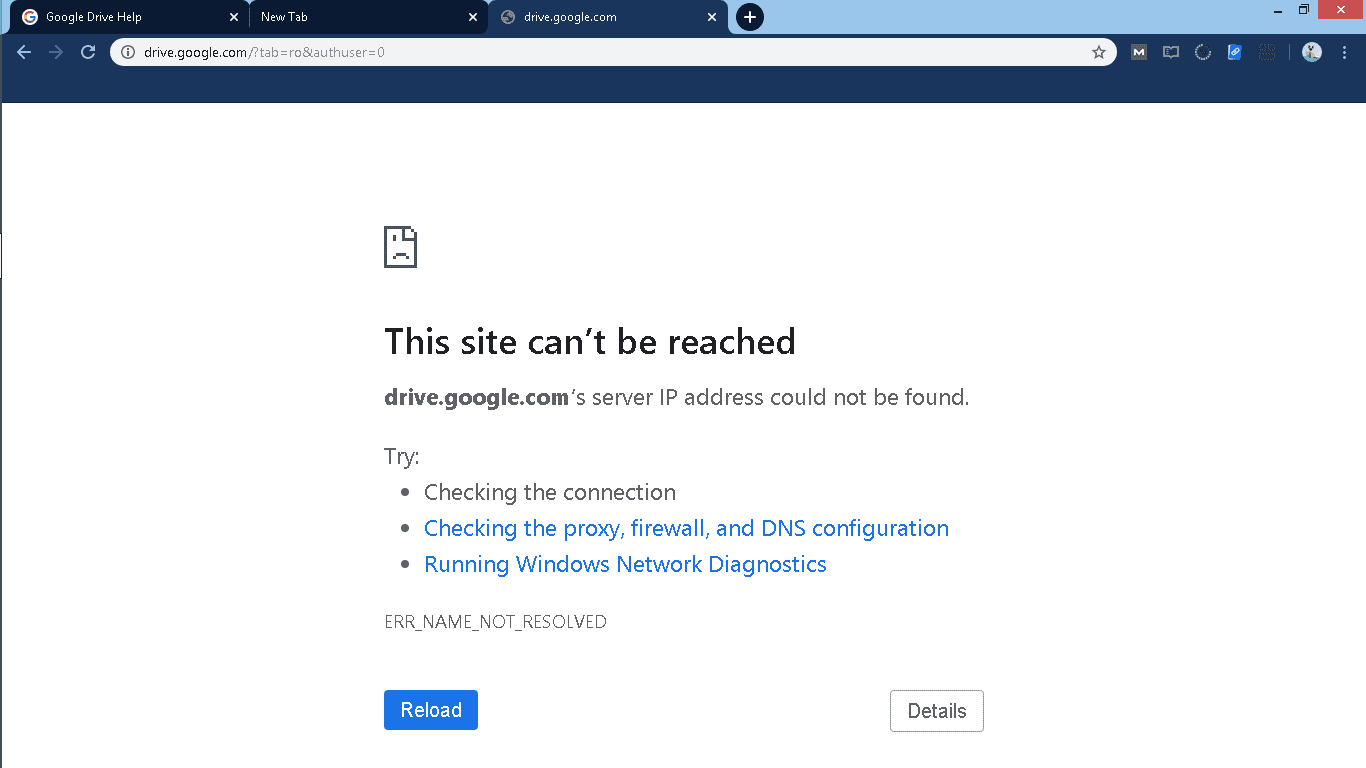Switch to the Google Drive Help tab
This screenshot has height=768, width=1366.
click(130, 17)
